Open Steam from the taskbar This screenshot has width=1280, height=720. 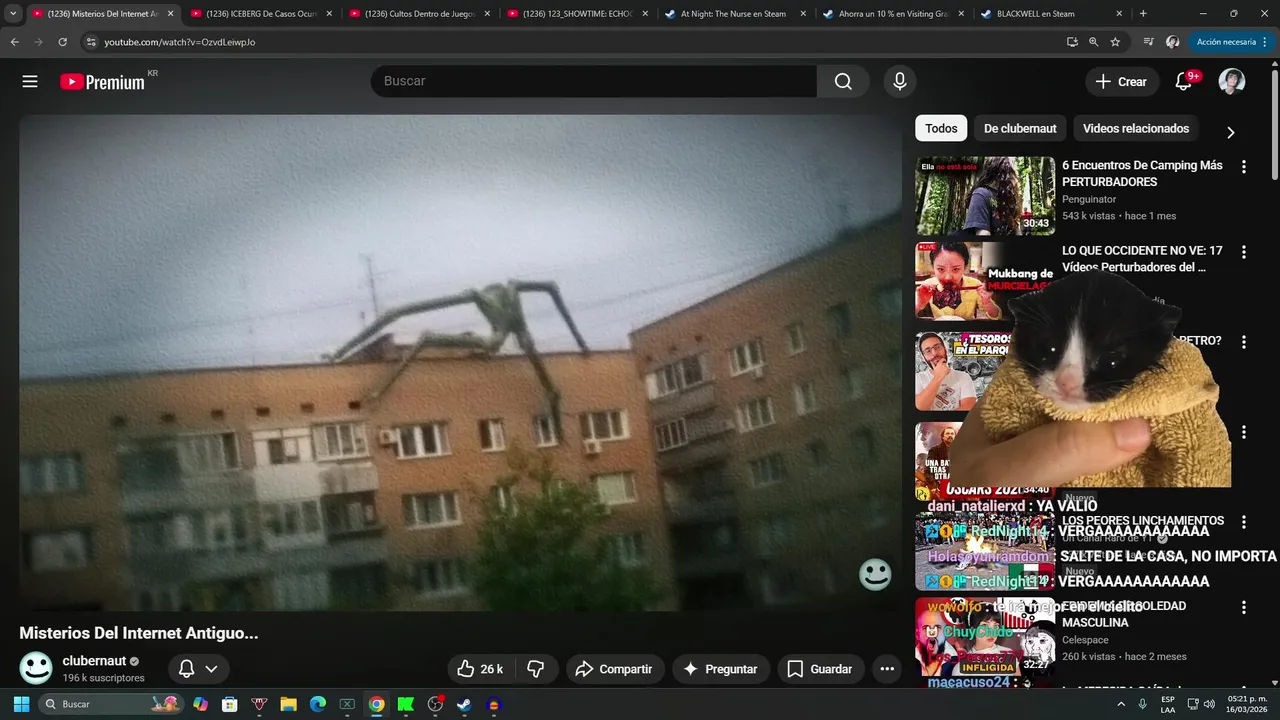point(464,704)
